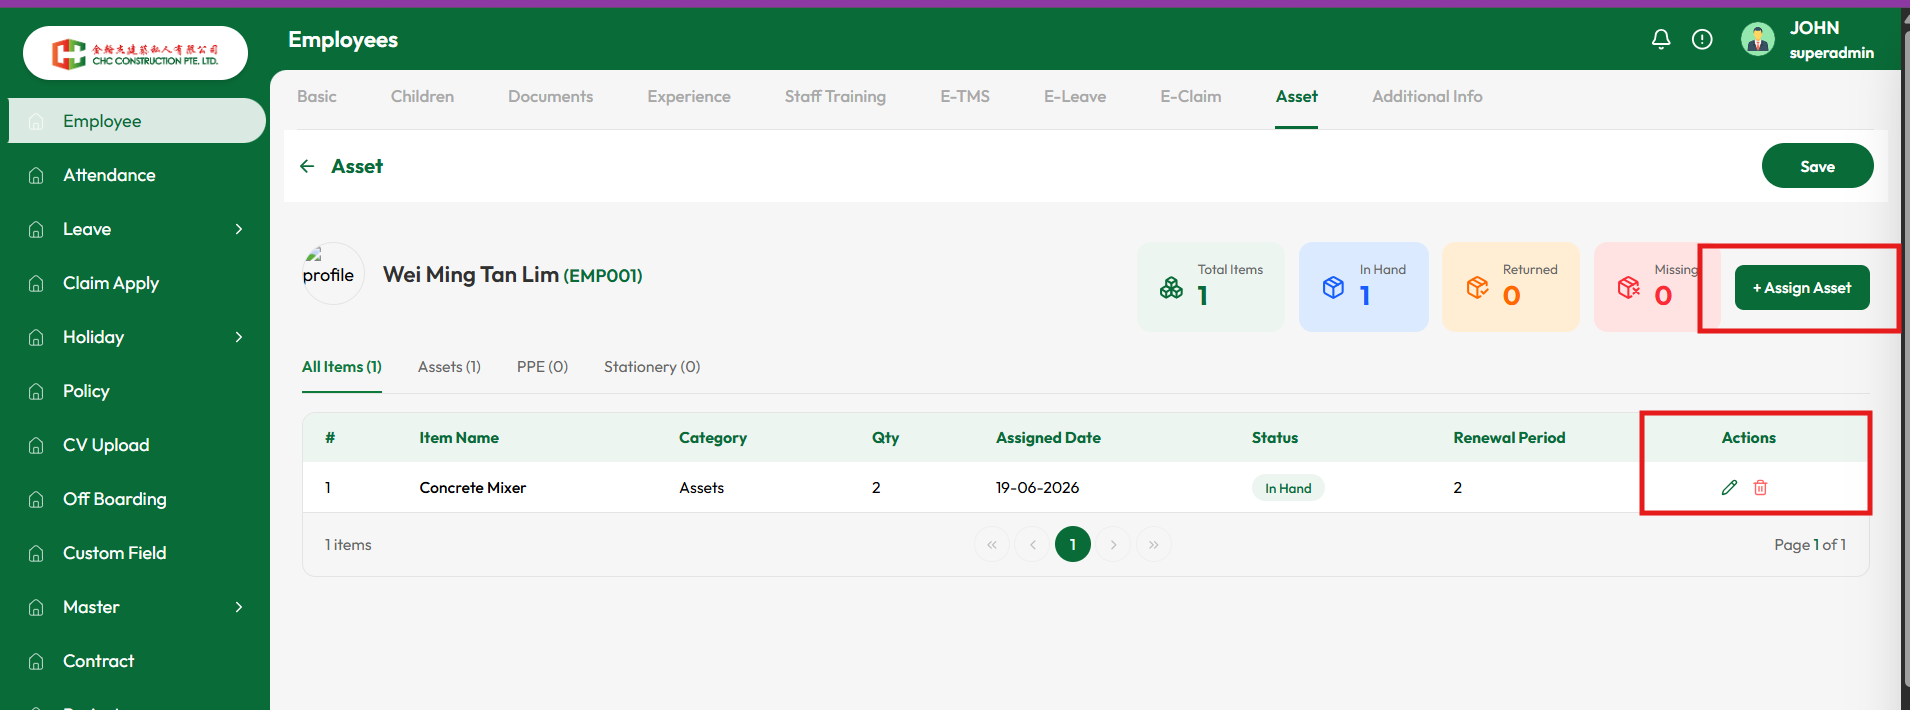Click the Item Name column header
This screenshot has height=710, width=1910.
[x=459, y=438]
